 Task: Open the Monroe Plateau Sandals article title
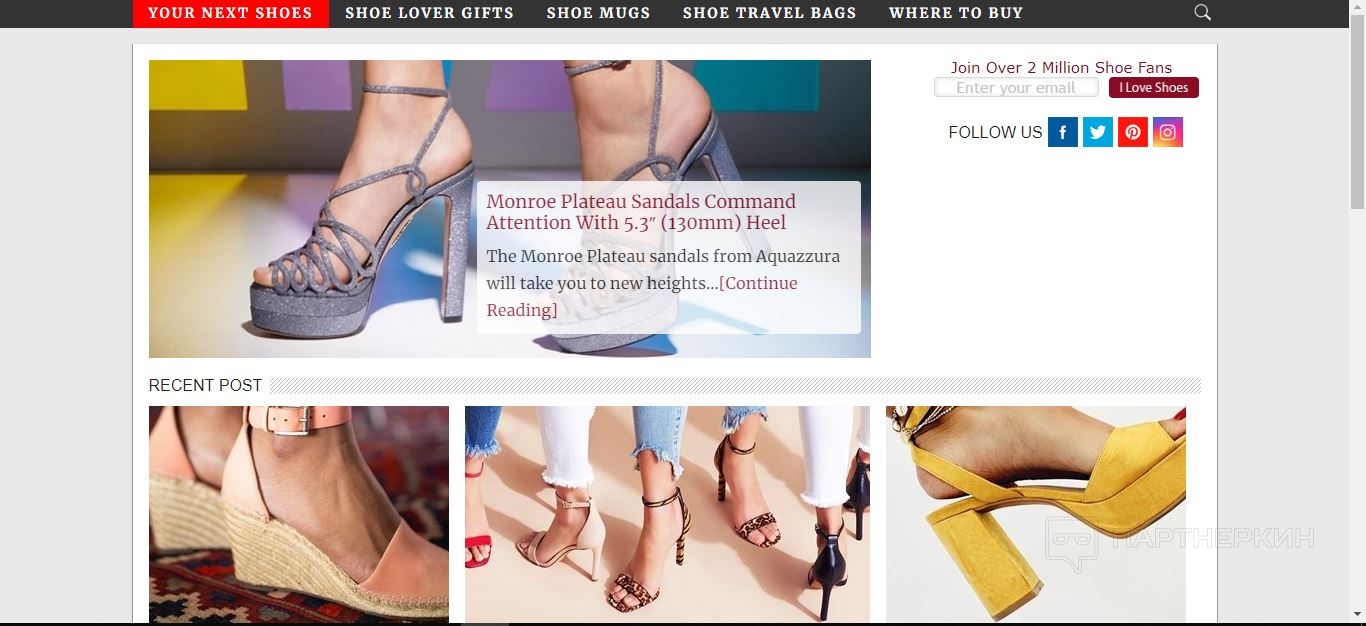[x=641, y=212]
